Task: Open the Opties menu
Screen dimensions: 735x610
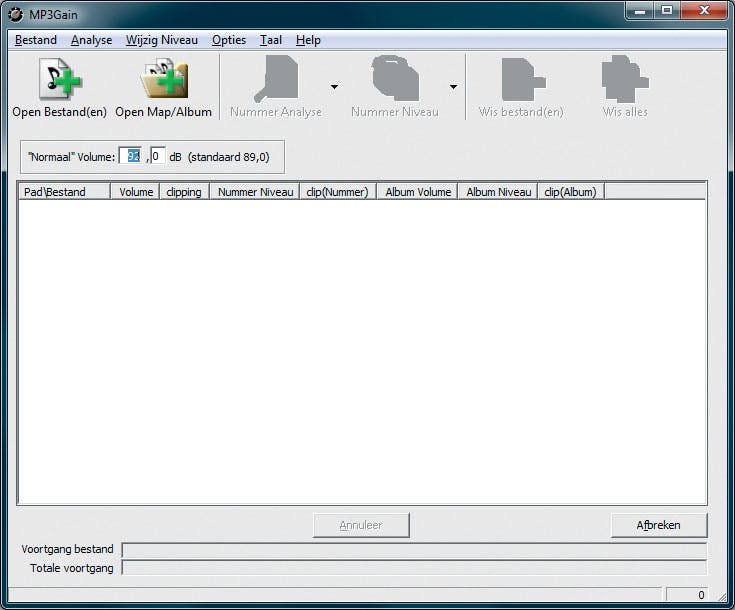Action: [229, 40]
